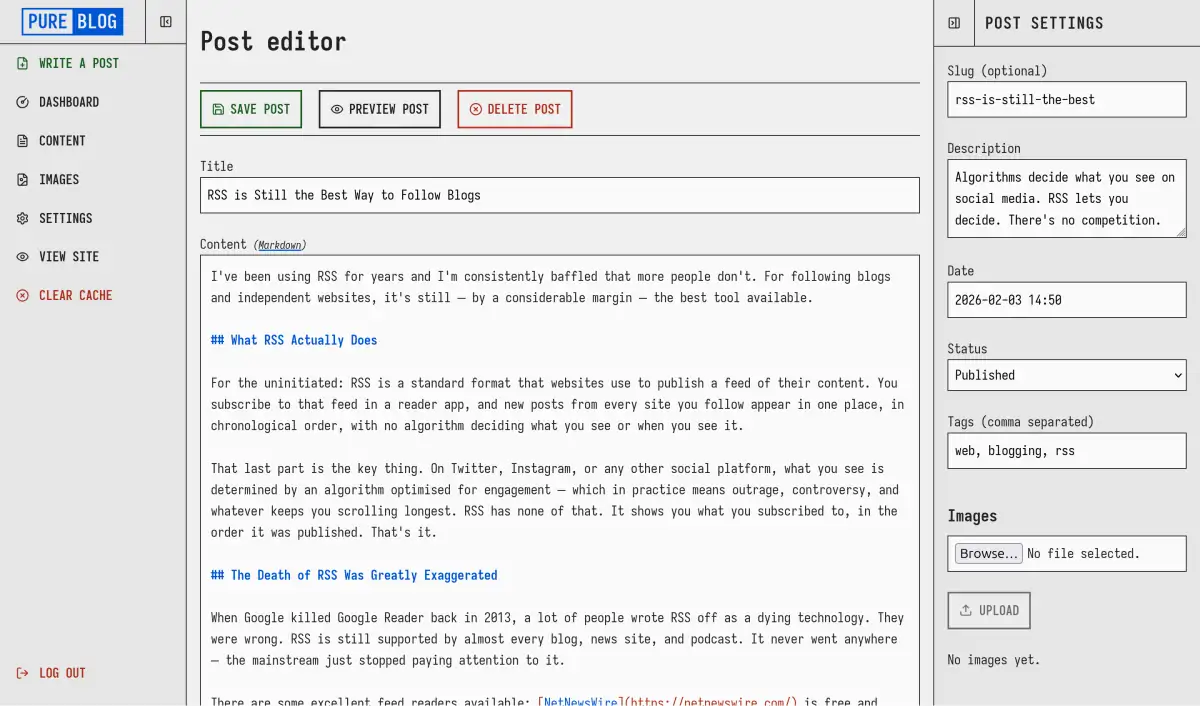Click the Images file icon in sidebar
Image resolution: width=1200 pixels, height=706 pixels.
[x=22, y=180]
